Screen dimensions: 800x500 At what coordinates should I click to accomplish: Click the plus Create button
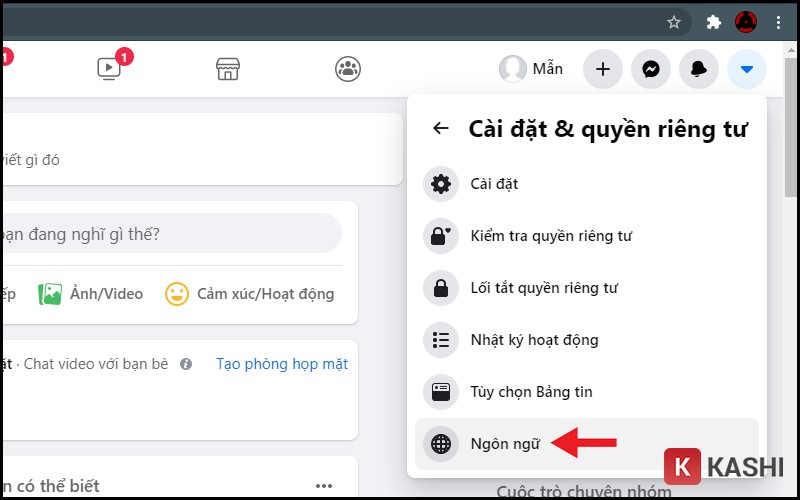(x=603, y=69)
